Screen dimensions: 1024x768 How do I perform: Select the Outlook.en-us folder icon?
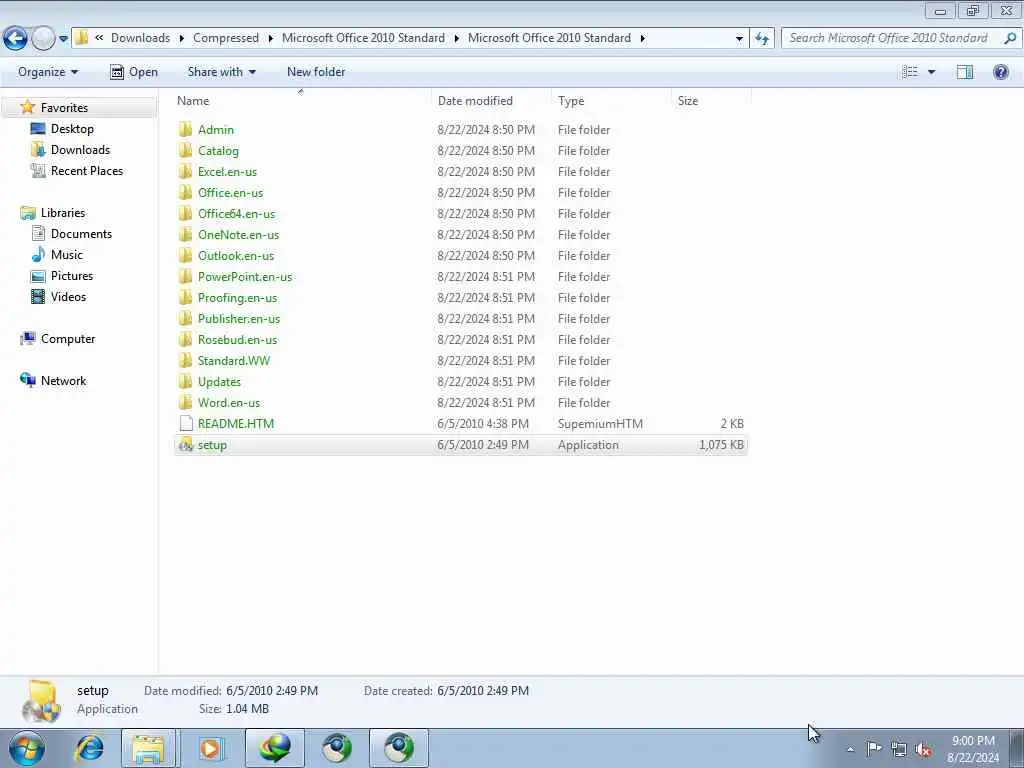185,255
